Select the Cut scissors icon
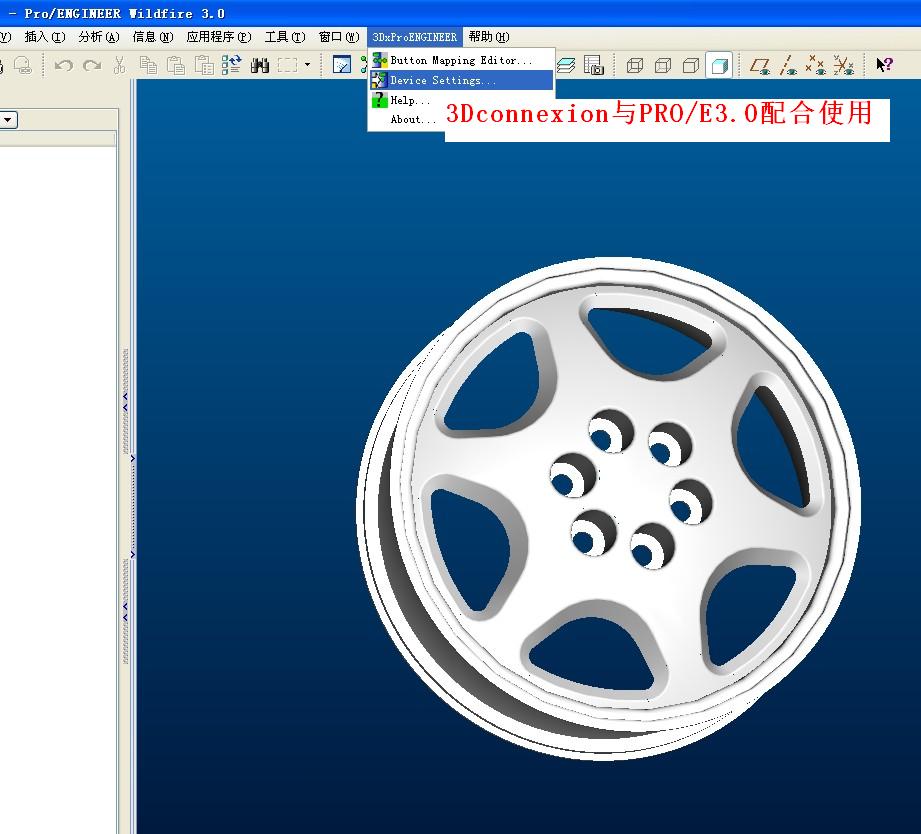 click(119, 65)
